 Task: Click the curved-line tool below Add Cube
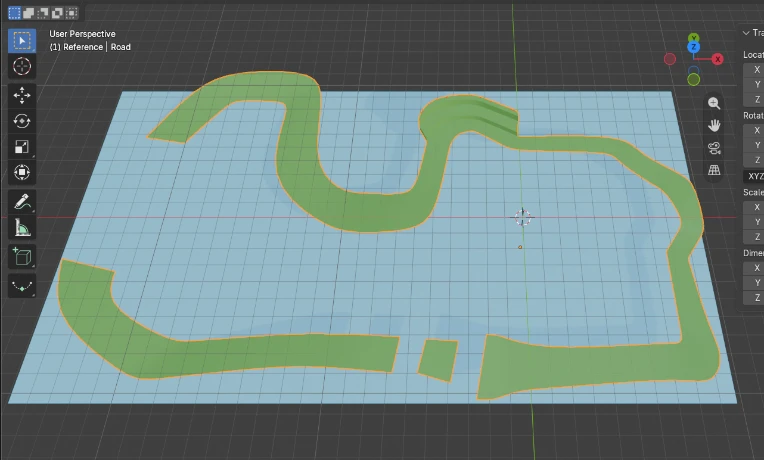(22, 286)
